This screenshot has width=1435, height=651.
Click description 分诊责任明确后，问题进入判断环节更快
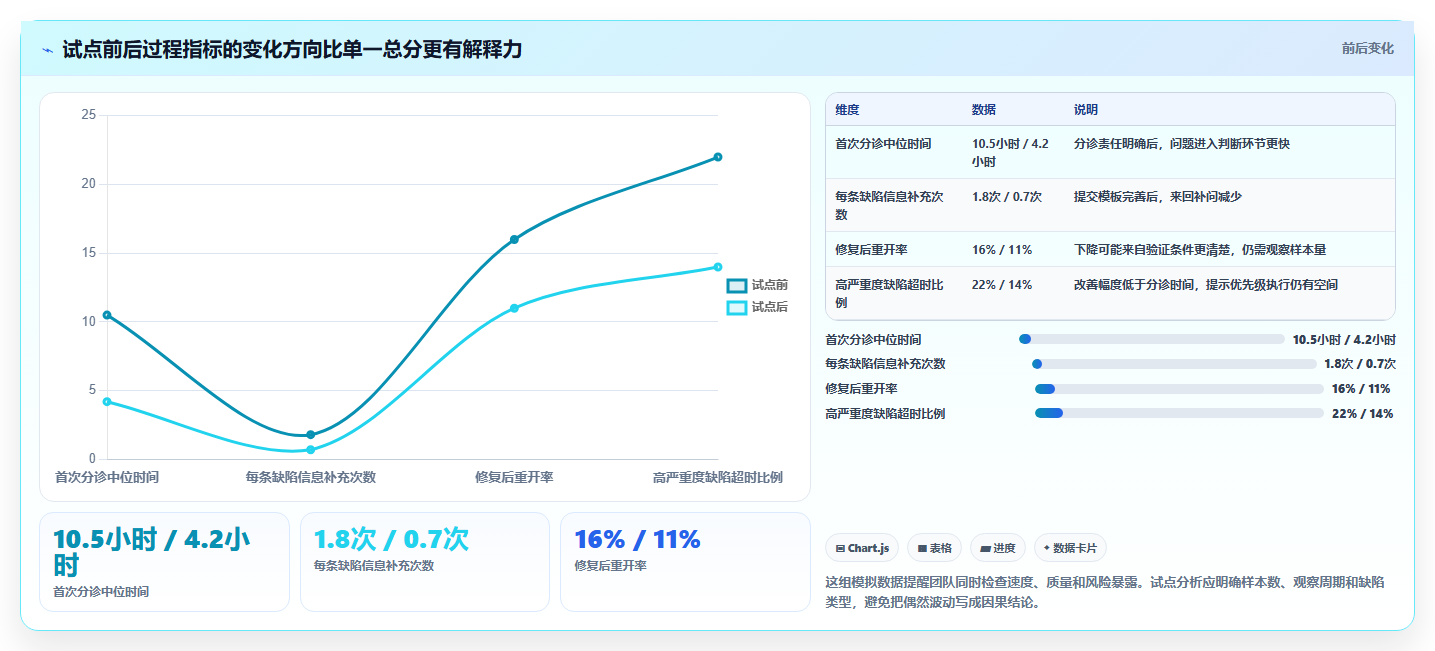click(x=1182, y=144)
